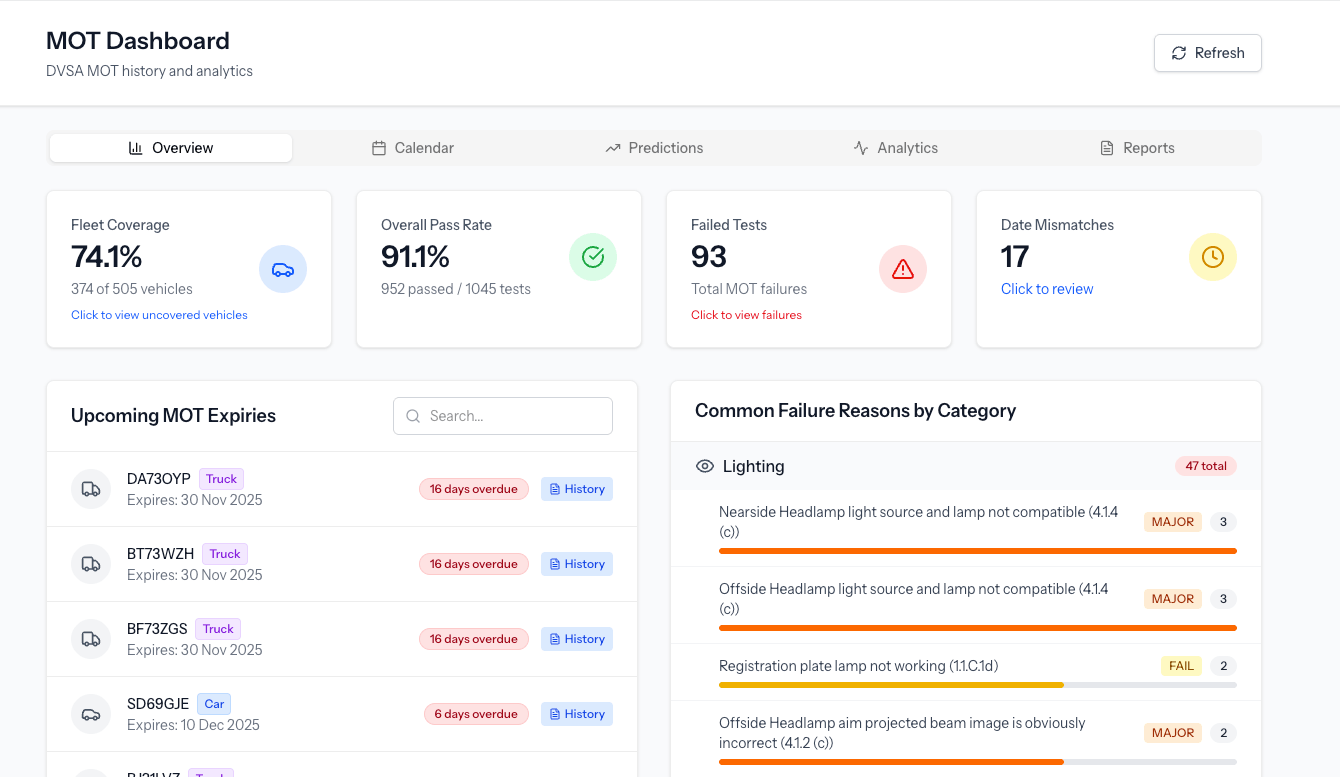Click Click to review under Date Mismatches
This screenshot has width=1340, height=777.
pos(1047,289)
